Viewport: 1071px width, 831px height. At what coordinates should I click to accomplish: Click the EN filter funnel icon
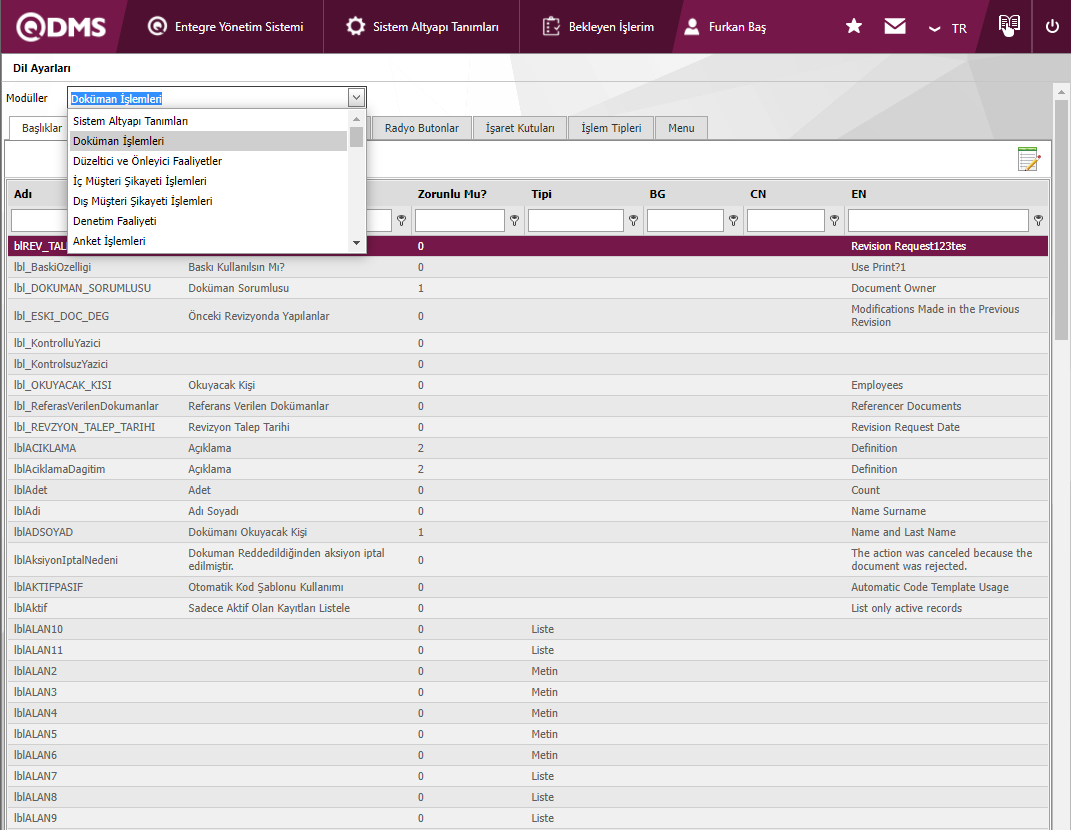point(1038,221)
